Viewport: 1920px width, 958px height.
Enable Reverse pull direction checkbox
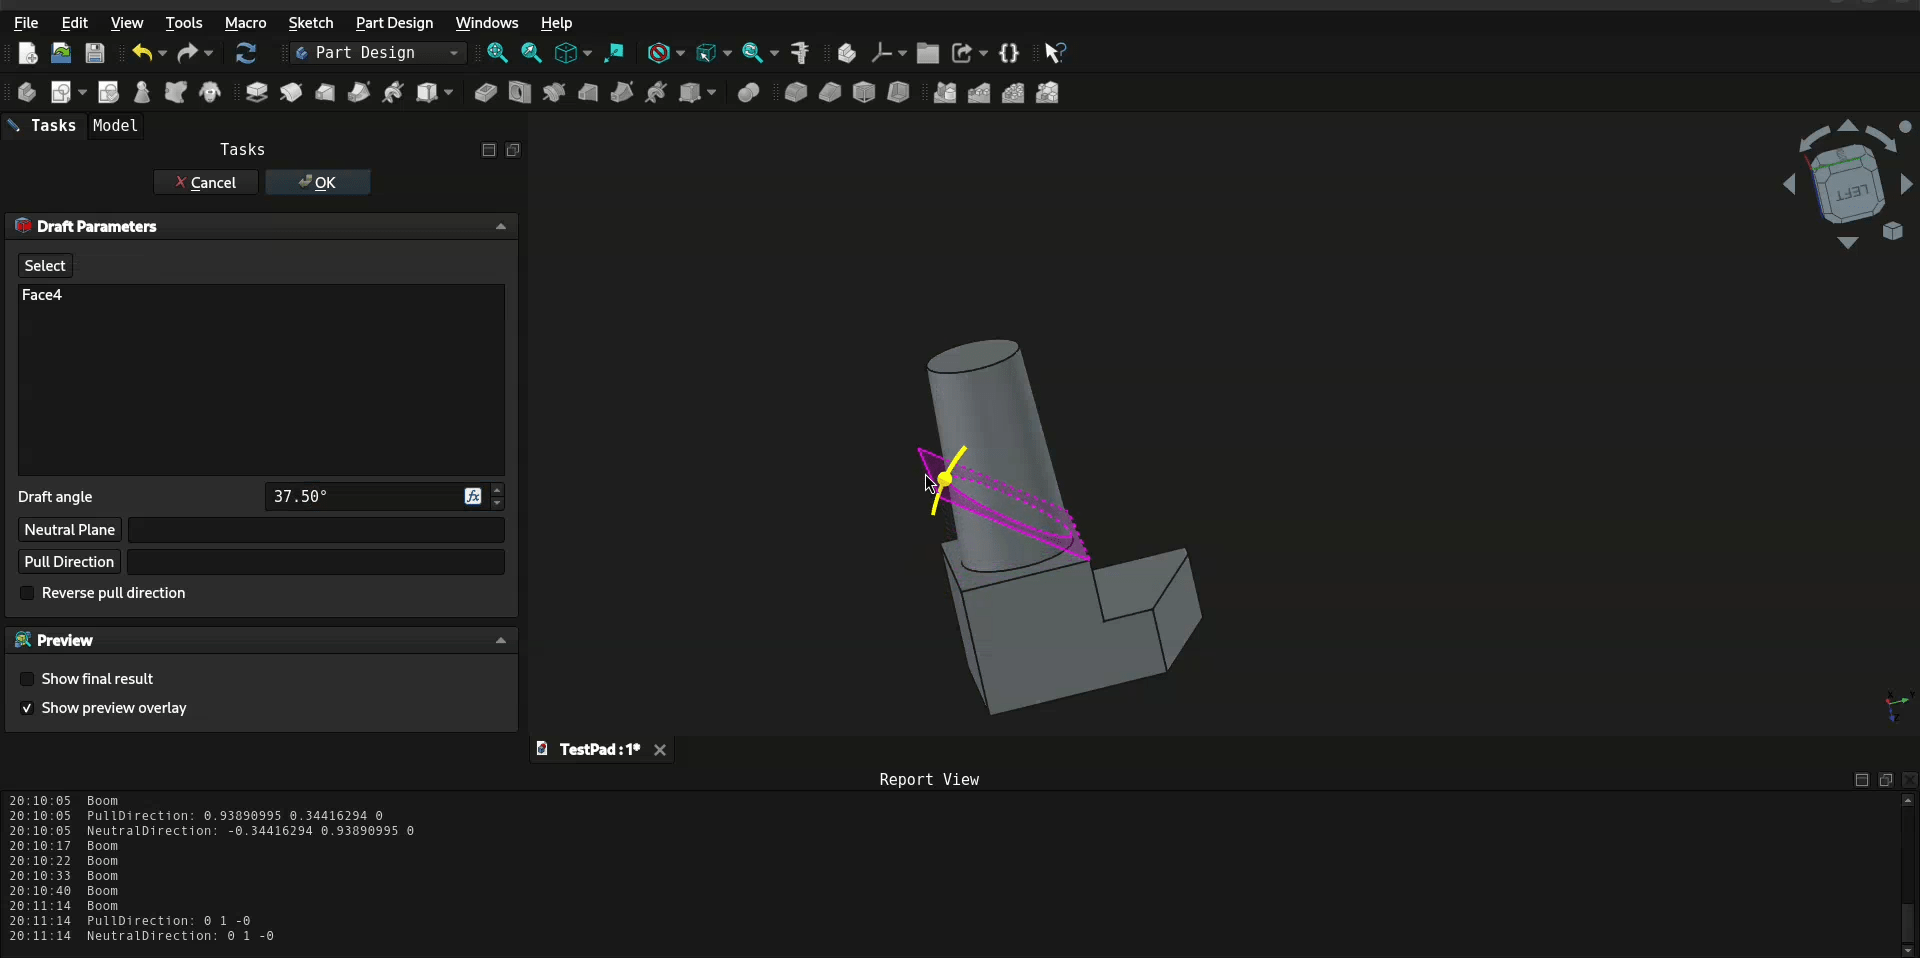pyautogui.click(x=27, y=593)
